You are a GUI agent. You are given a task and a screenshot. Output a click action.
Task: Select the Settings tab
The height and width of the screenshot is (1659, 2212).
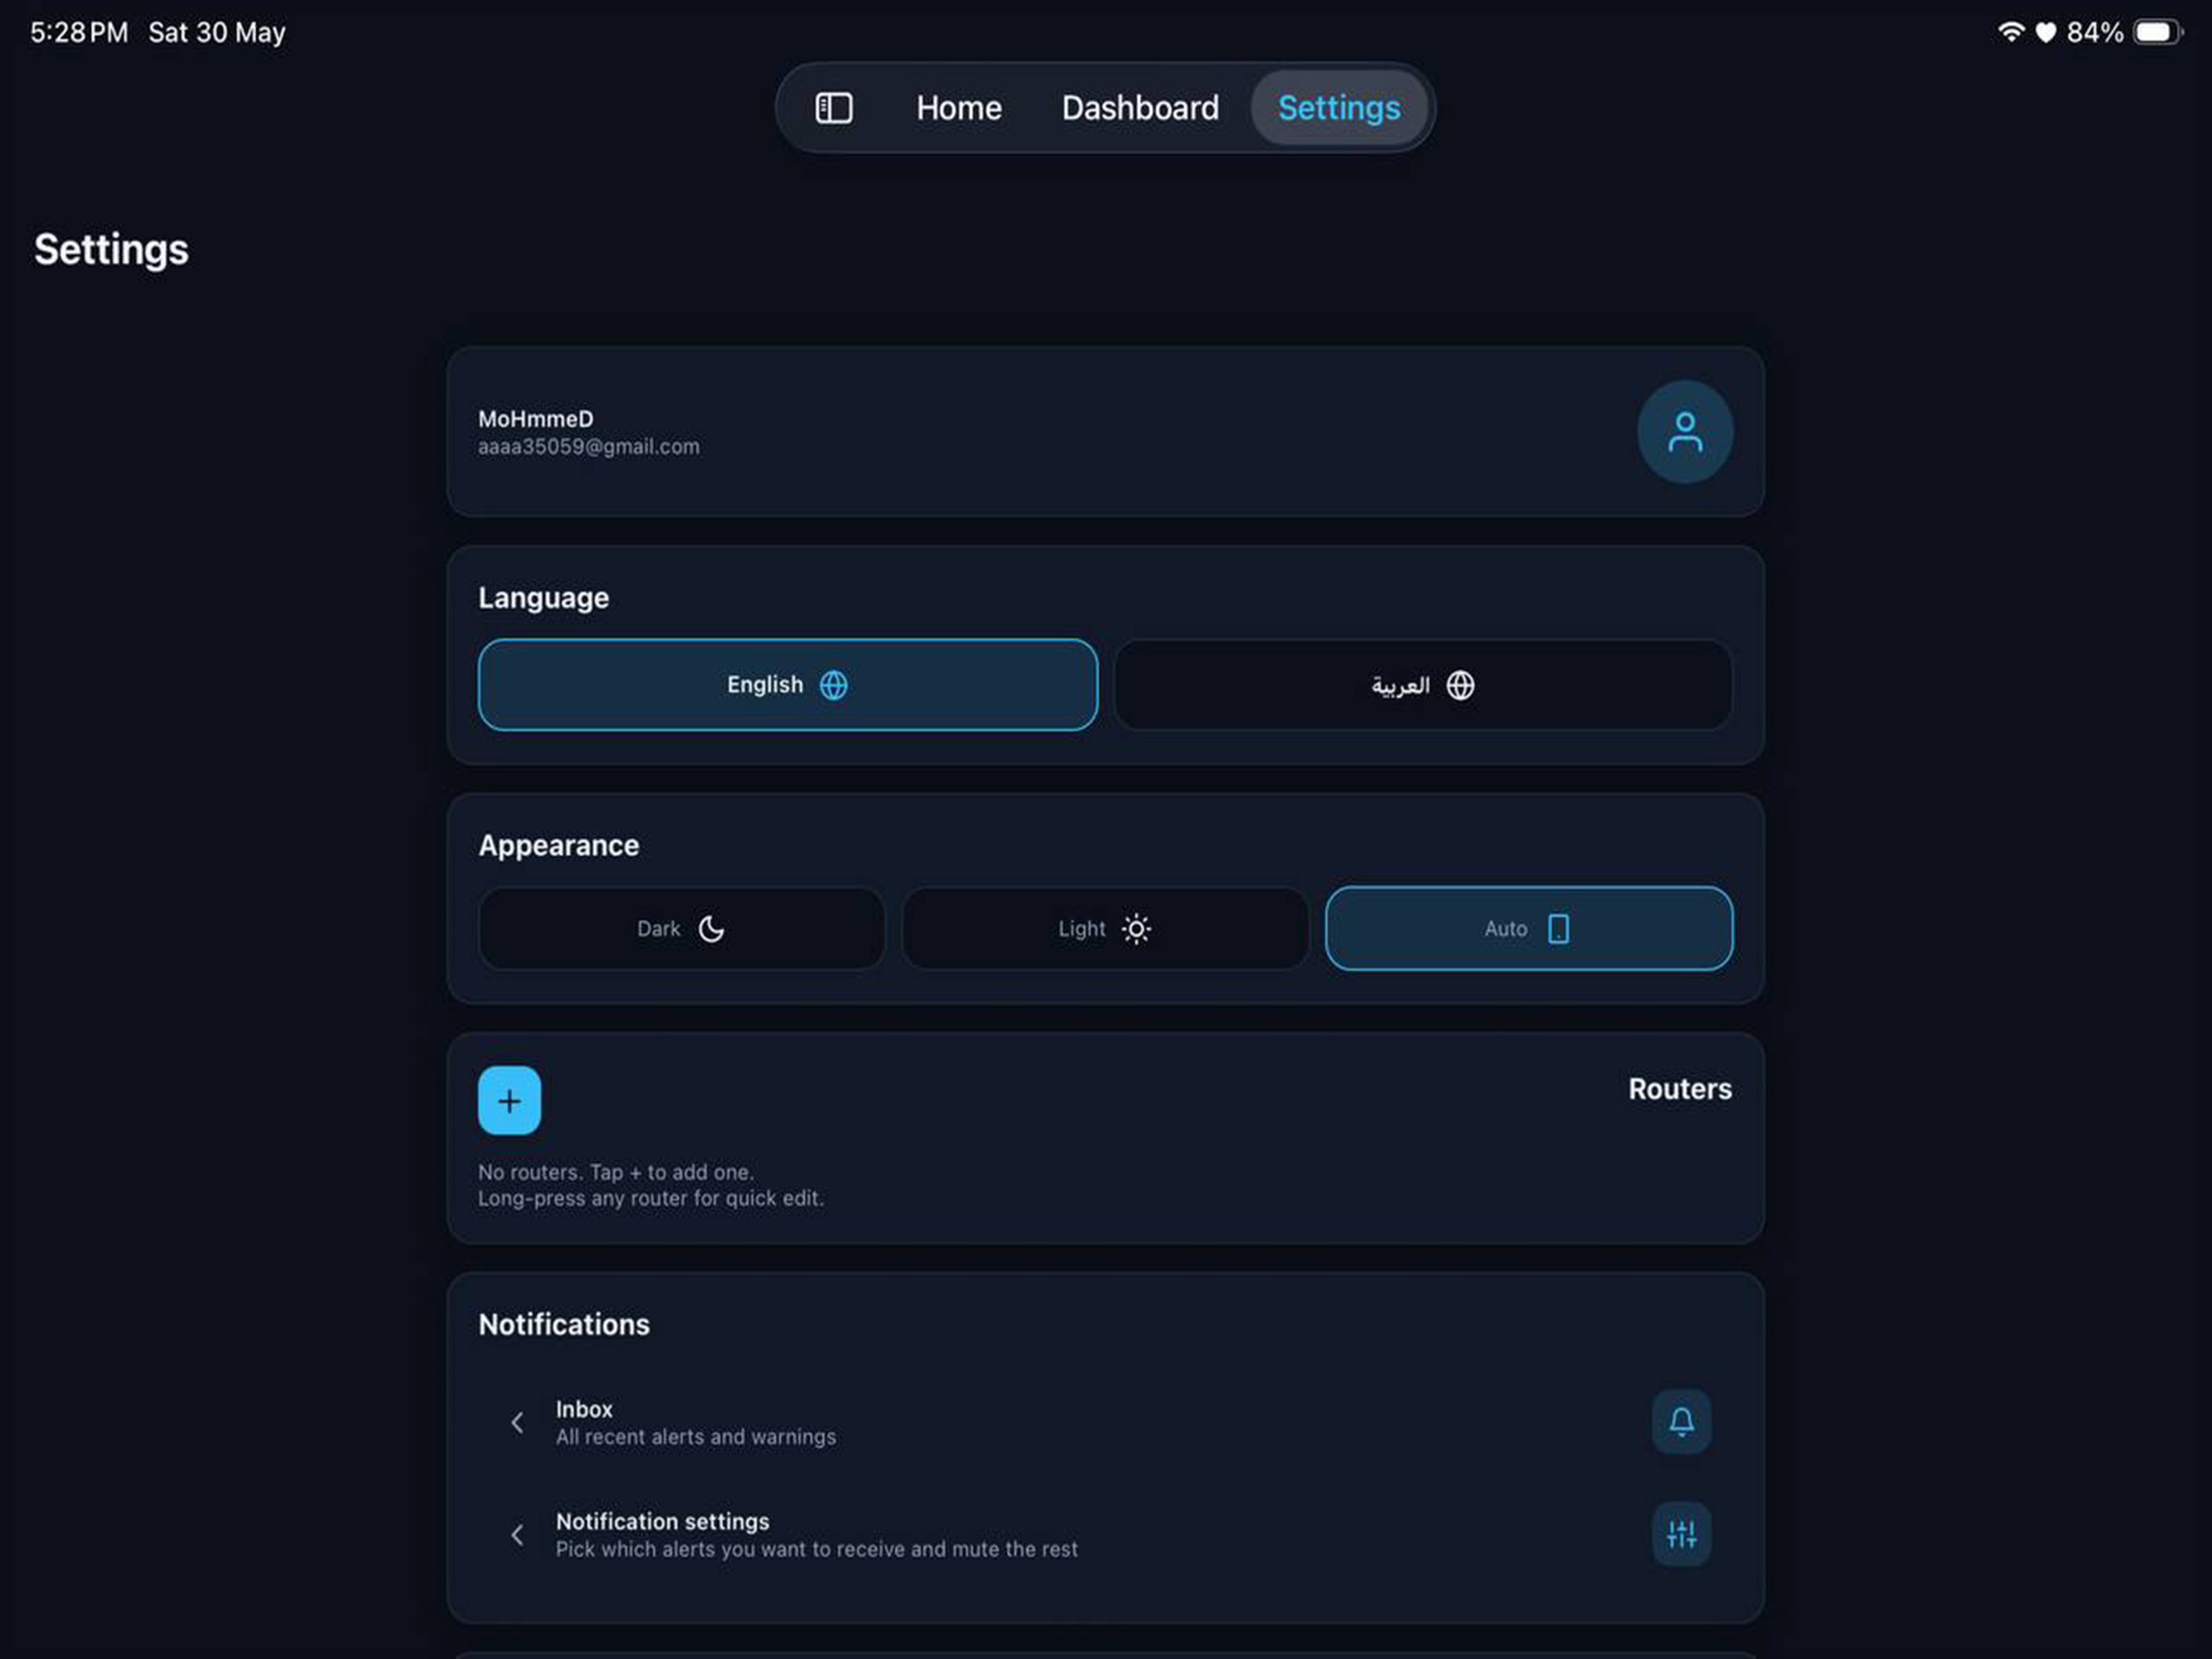point(1339,108)
